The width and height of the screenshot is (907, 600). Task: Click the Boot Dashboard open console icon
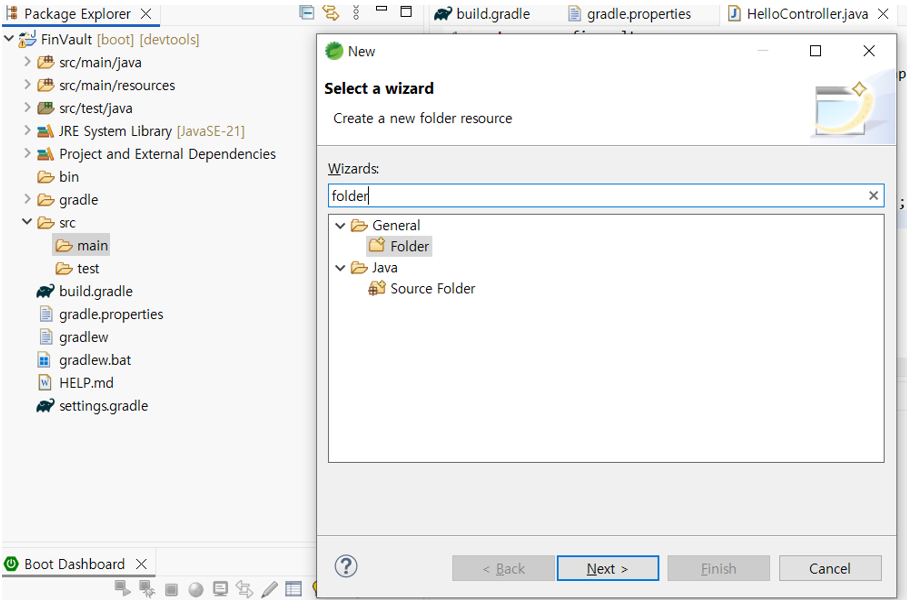coord(220,589)
